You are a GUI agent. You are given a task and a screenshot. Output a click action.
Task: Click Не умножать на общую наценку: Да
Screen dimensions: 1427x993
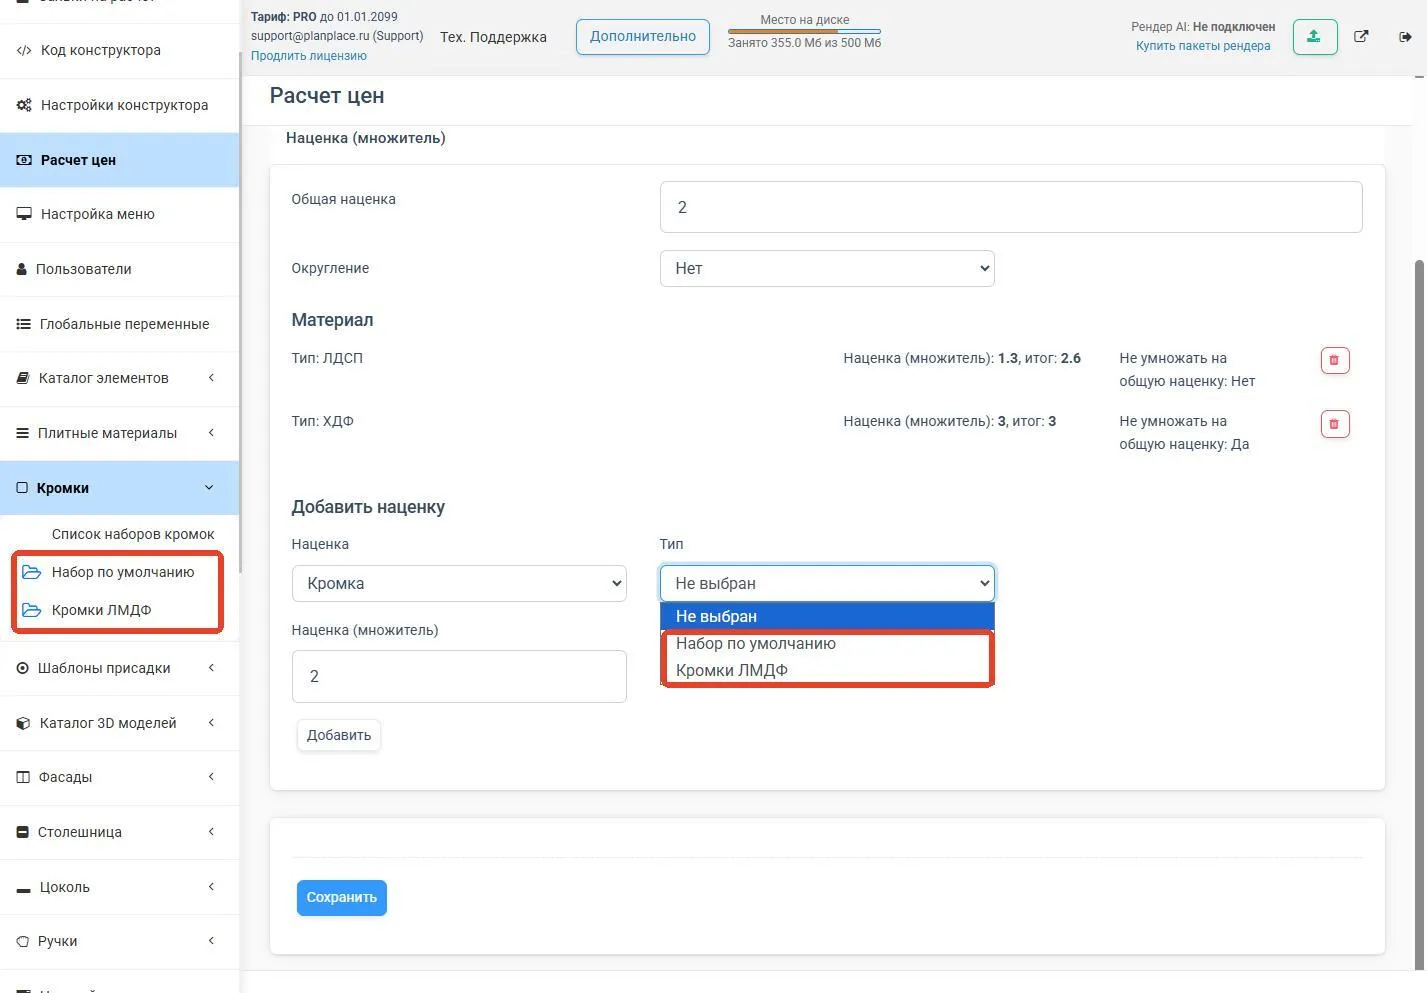pyautogui.click(x=1184, y=433)
